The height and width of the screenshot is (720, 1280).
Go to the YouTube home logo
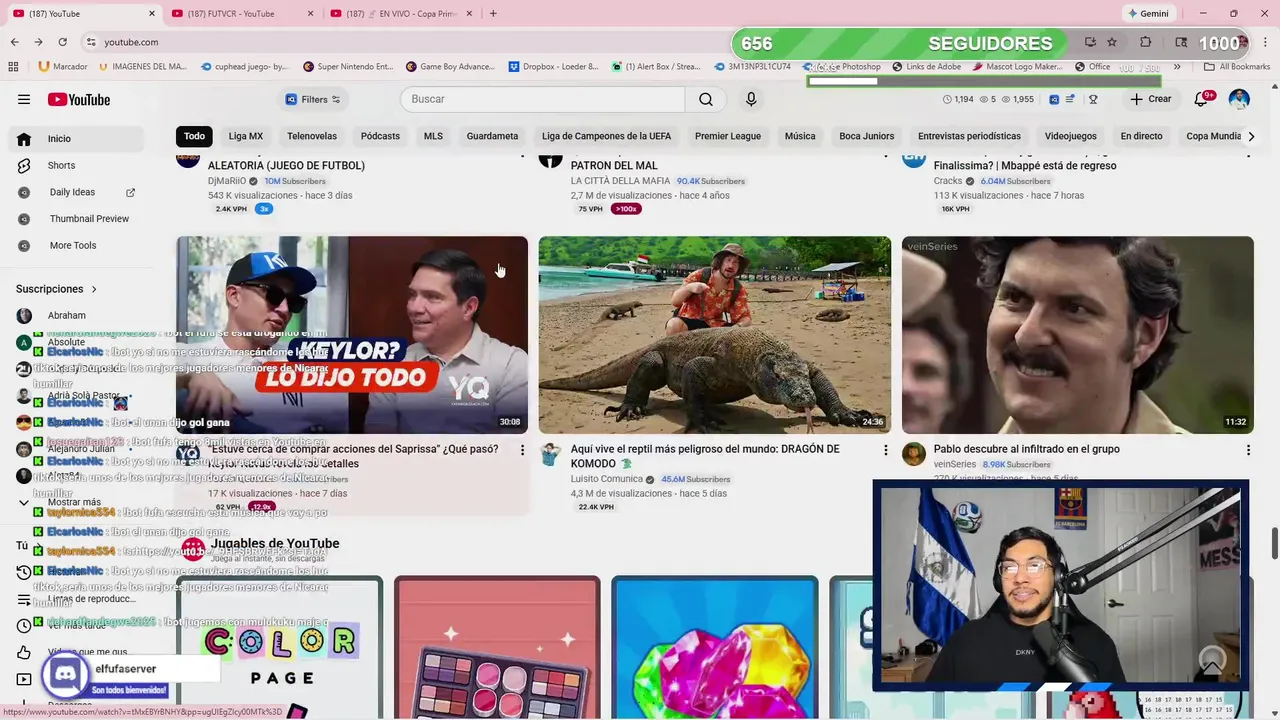coord(79,99)
